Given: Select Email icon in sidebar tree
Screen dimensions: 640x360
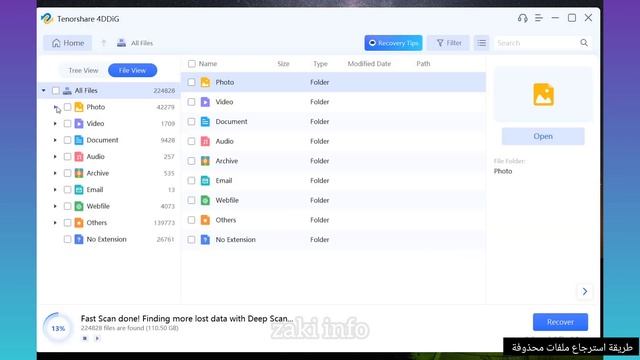Looking at the screenshot, I should tap(79, 189).
